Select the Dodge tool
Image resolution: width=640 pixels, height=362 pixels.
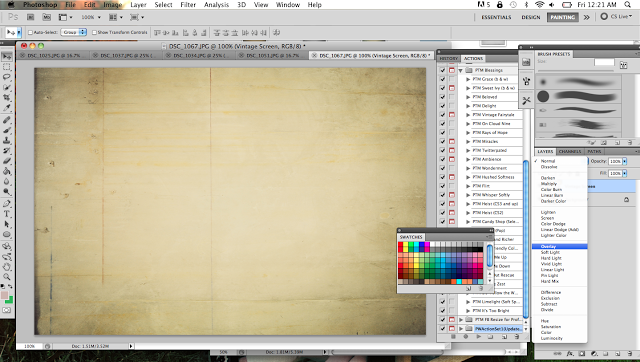(x=7, y=192)
